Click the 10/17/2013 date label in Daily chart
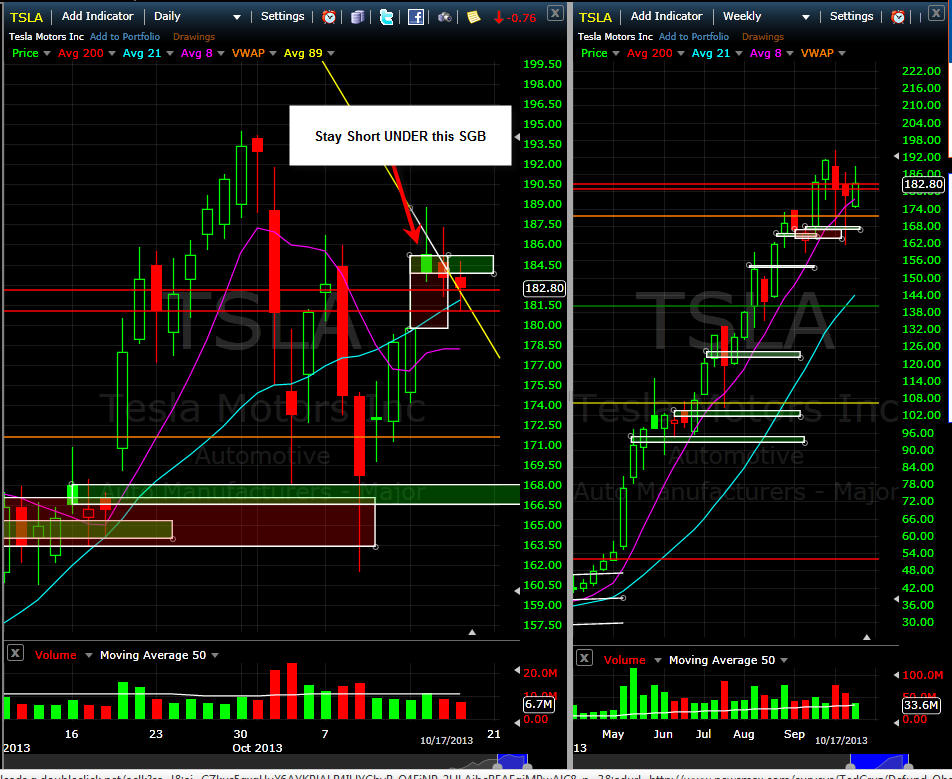The width and height of the screenshot is (952, 779). [446, 740]
